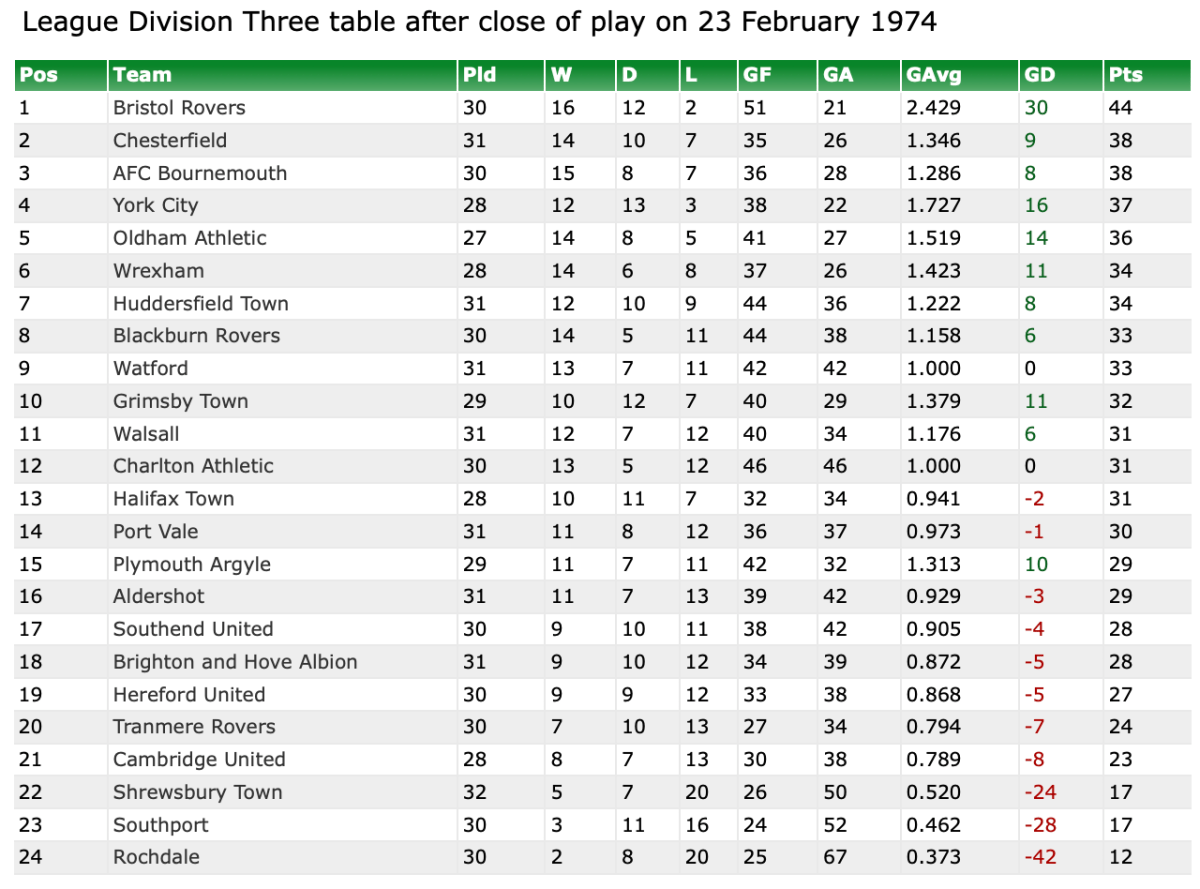Select the Shrewsbury Town entry

point(197,792)
